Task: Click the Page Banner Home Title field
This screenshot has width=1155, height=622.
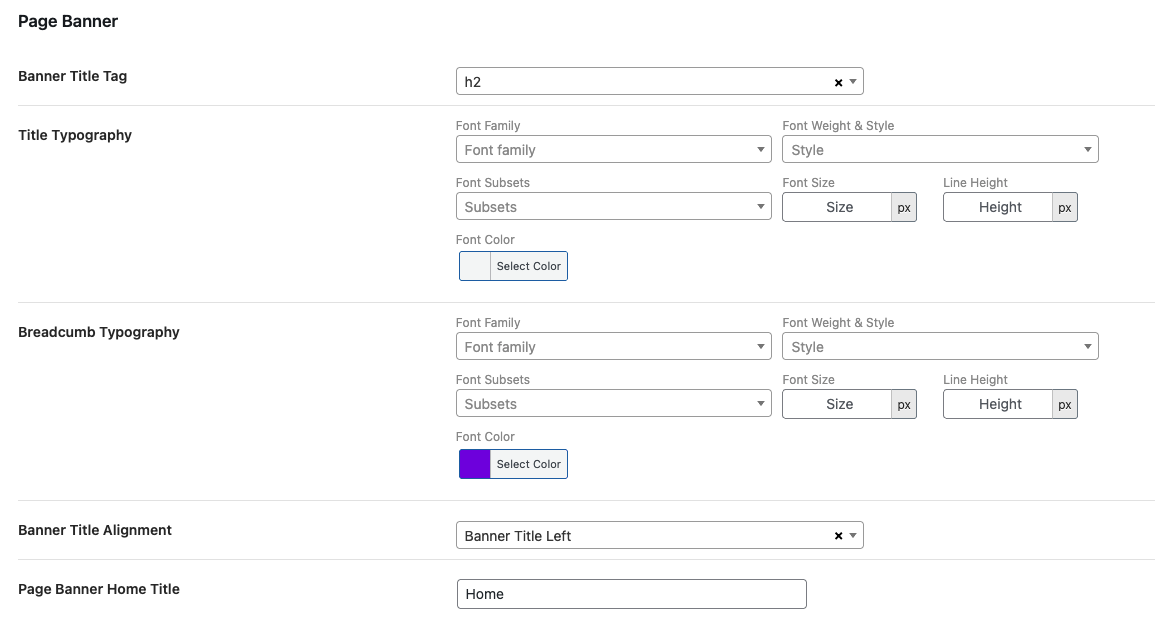Action: click(x=631, y=594)
